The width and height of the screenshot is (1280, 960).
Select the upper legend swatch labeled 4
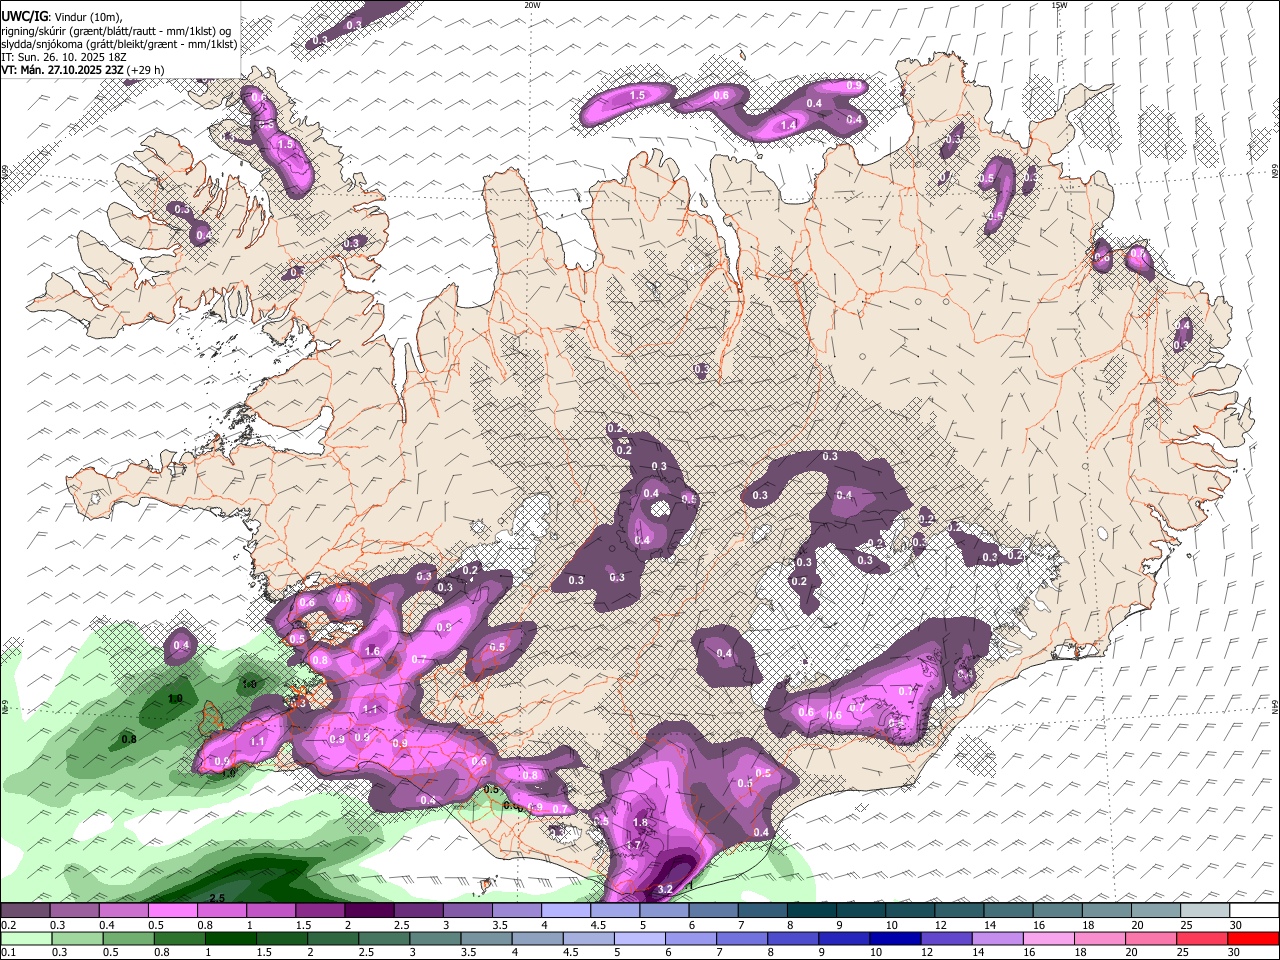566,911
